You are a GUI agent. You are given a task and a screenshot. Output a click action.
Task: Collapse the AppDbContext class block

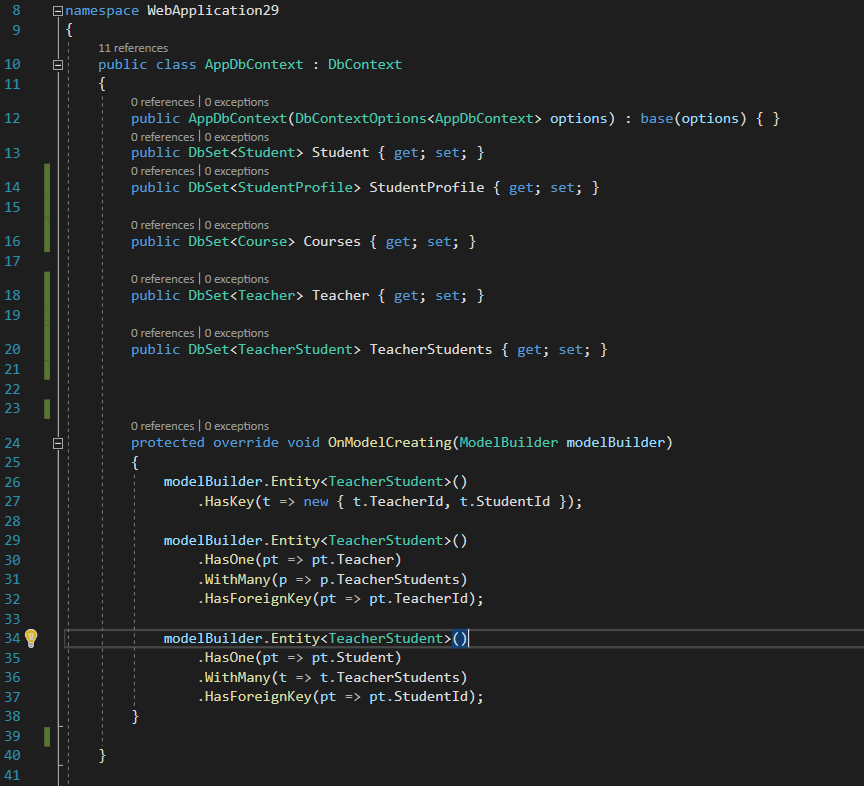pos(57,65)
